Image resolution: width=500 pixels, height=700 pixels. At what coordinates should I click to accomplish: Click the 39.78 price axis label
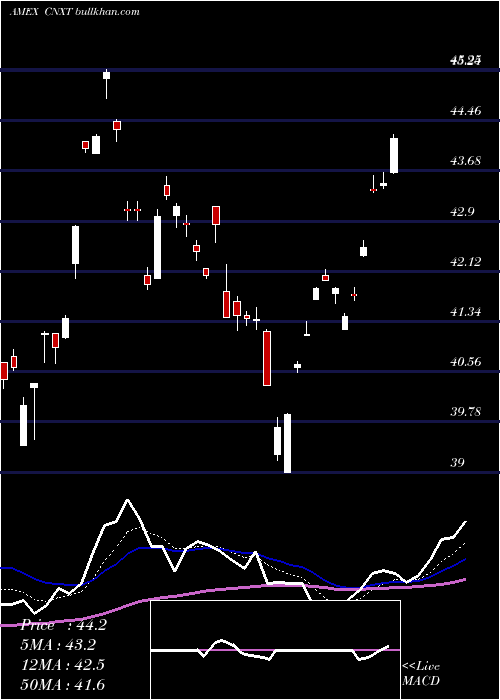click(466, 411)
